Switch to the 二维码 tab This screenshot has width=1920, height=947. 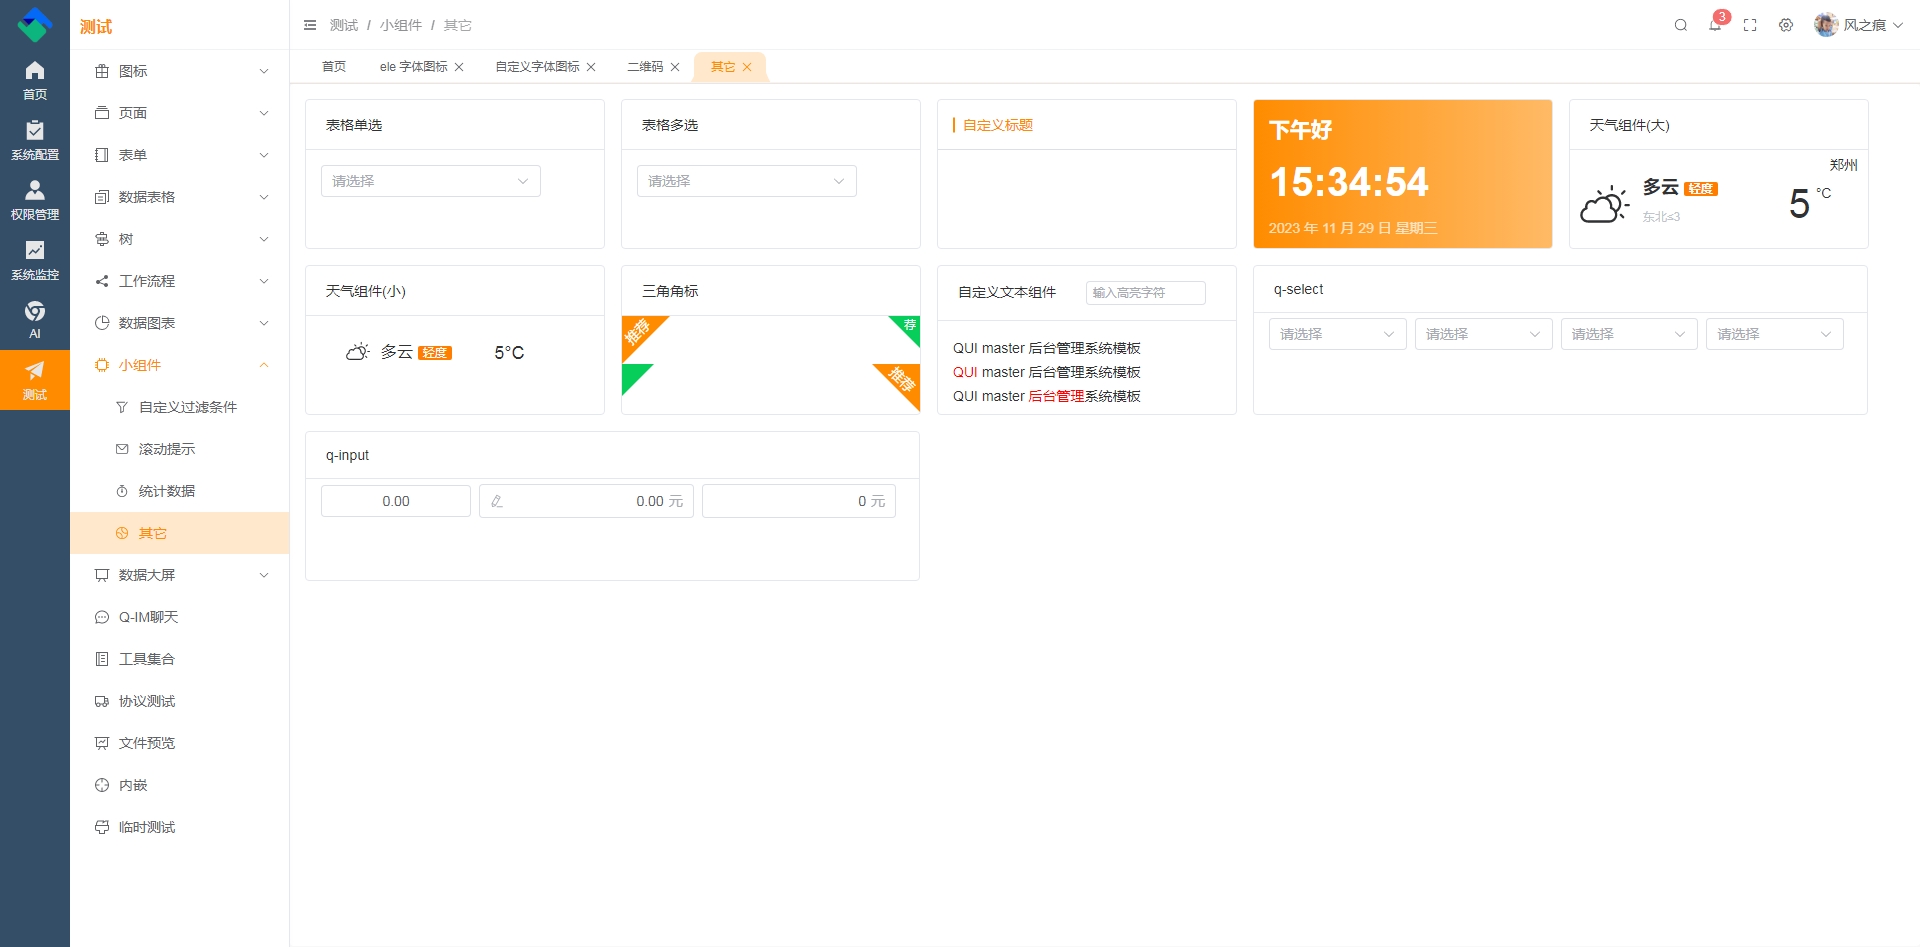click(x=645, y=67)
